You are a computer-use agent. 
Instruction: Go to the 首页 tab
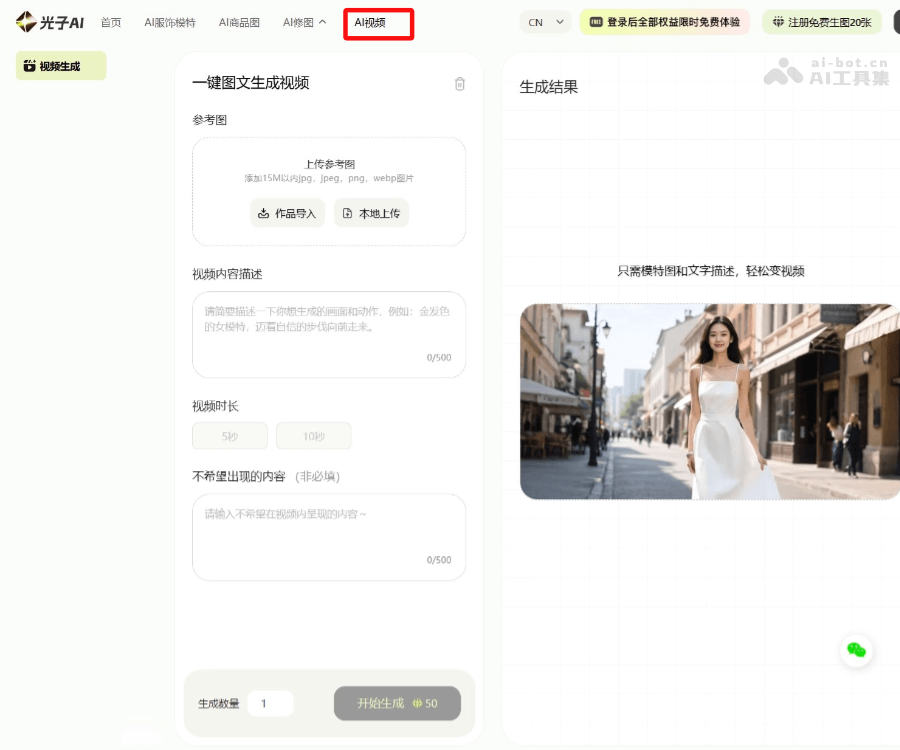click(111, 22)
